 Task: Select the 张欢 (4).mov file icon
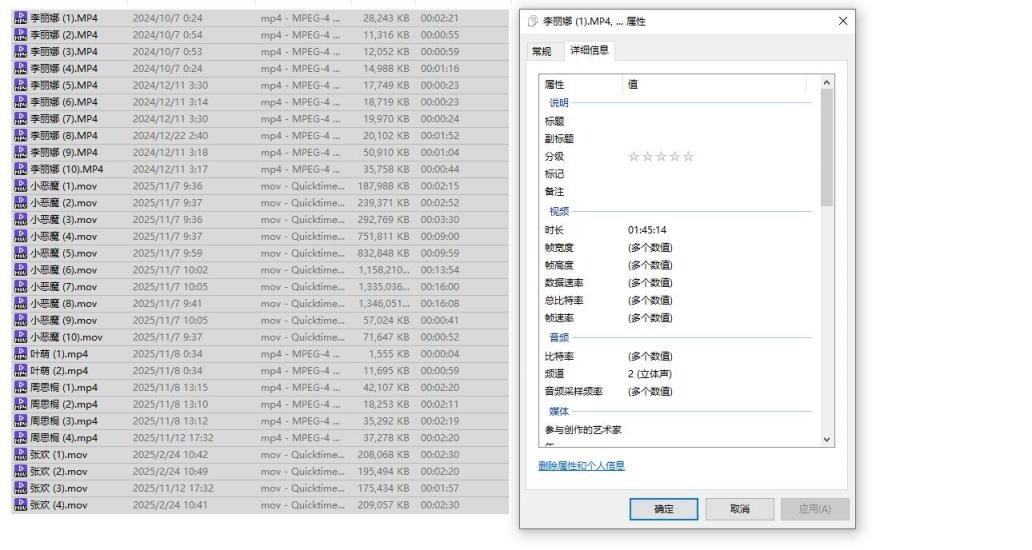click(20, 505)
